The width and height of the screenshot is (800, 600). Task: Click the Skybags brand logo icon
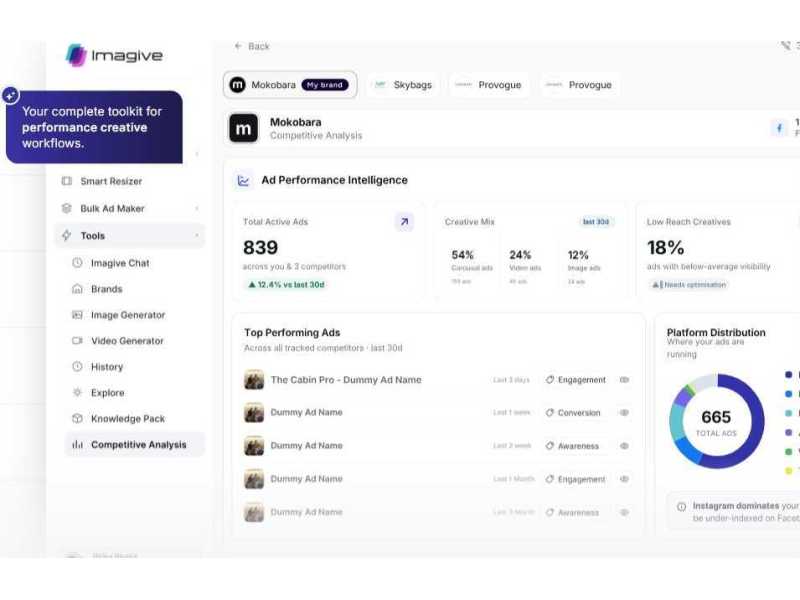pos(380,85)
